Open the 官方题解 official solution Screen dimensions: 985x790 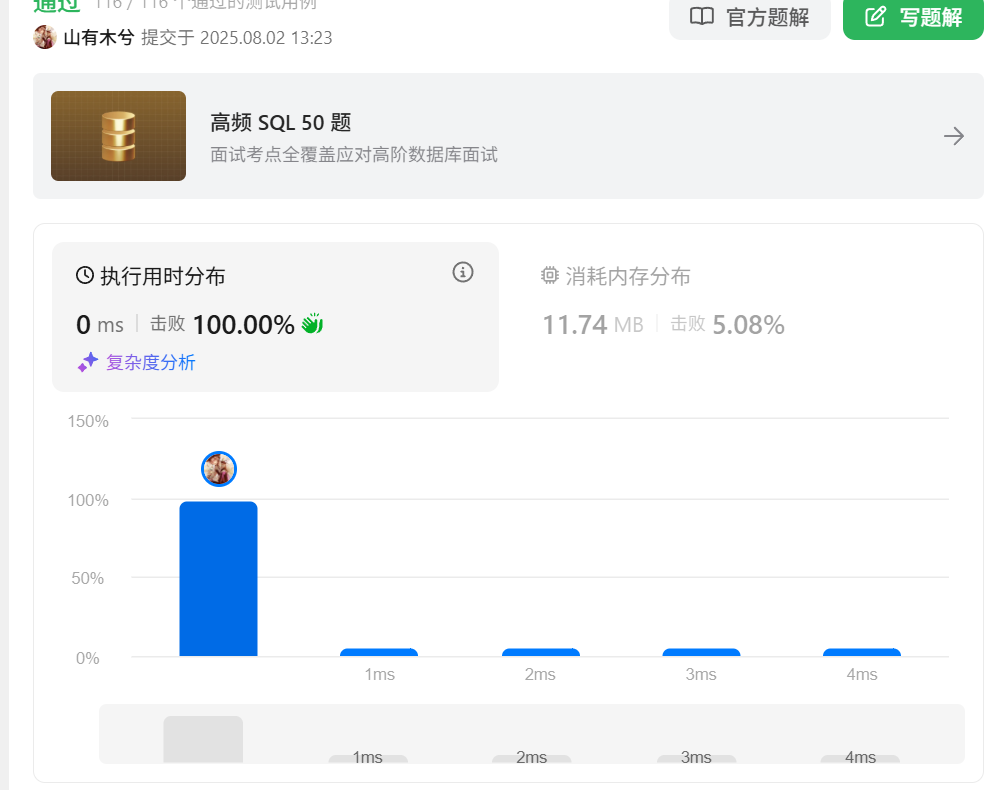click(749, 18)
